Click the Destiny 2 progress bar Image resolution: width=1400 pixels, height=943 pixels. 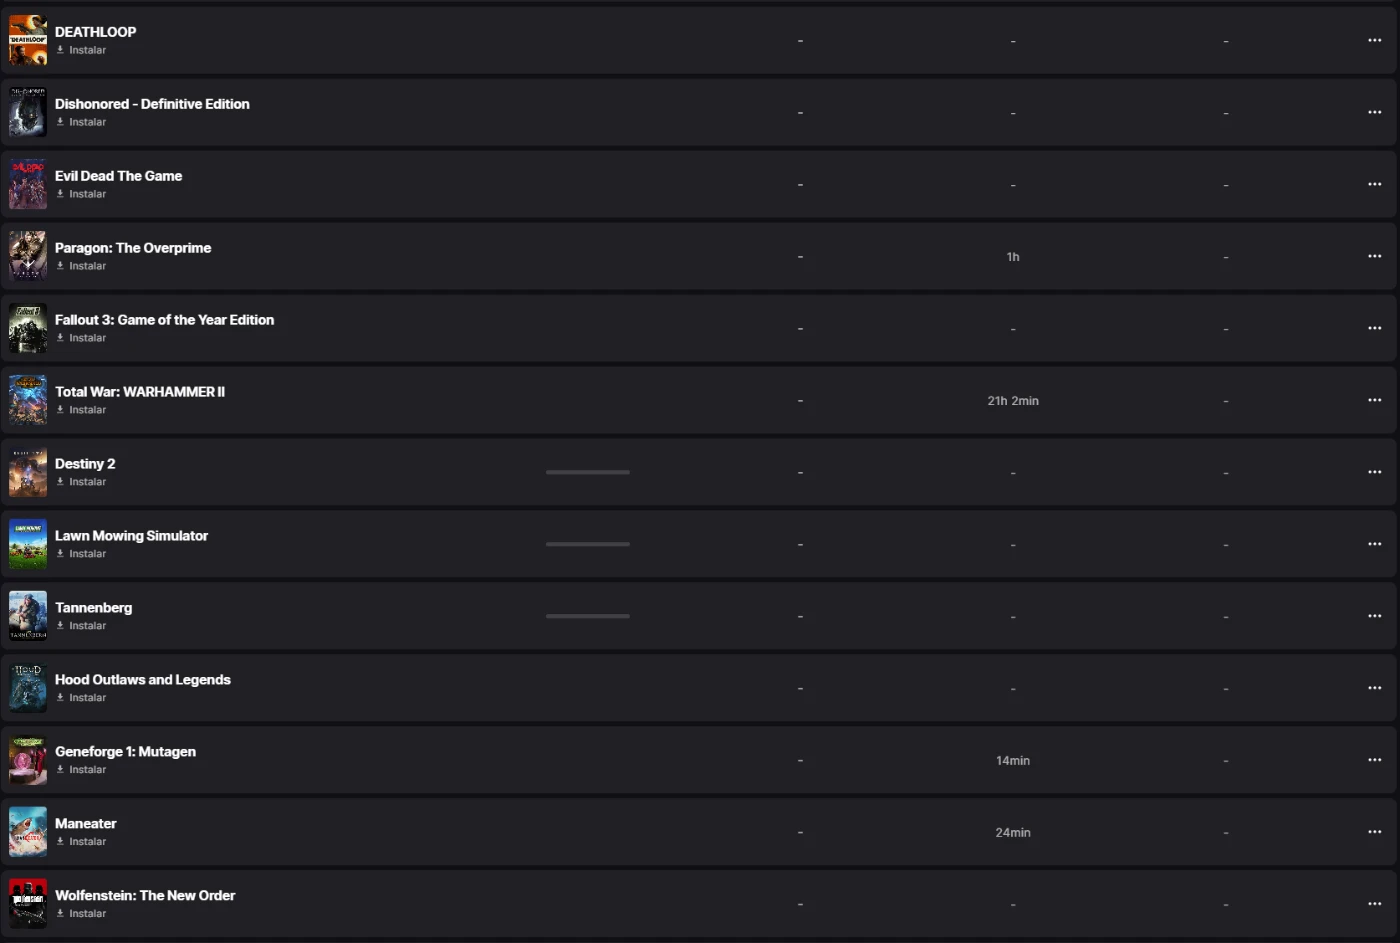(x=588, y=472)
